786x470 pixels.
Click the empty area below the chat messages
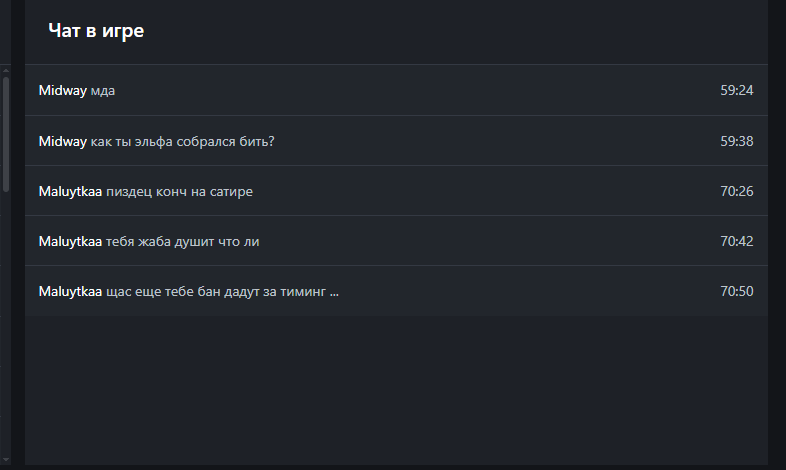396,390
